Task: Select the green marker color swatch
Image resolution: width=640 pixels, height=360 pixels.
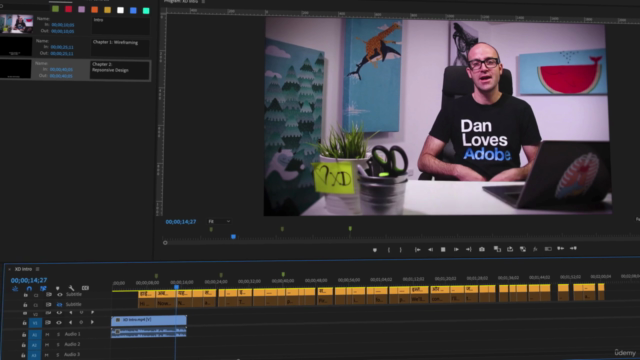Action: [x=56, y=9]
